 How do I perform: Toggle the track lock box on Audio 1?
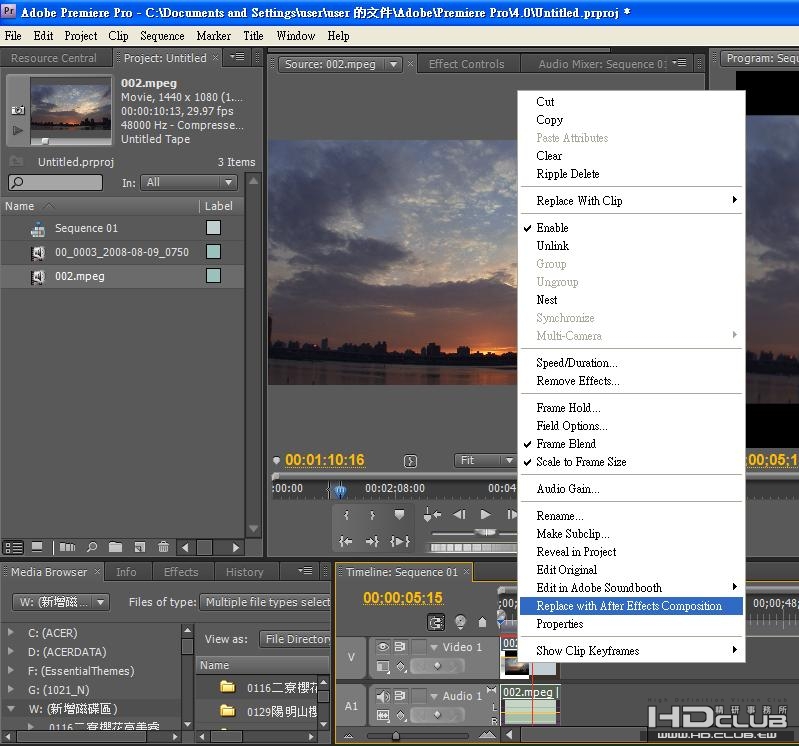(418, 696)
